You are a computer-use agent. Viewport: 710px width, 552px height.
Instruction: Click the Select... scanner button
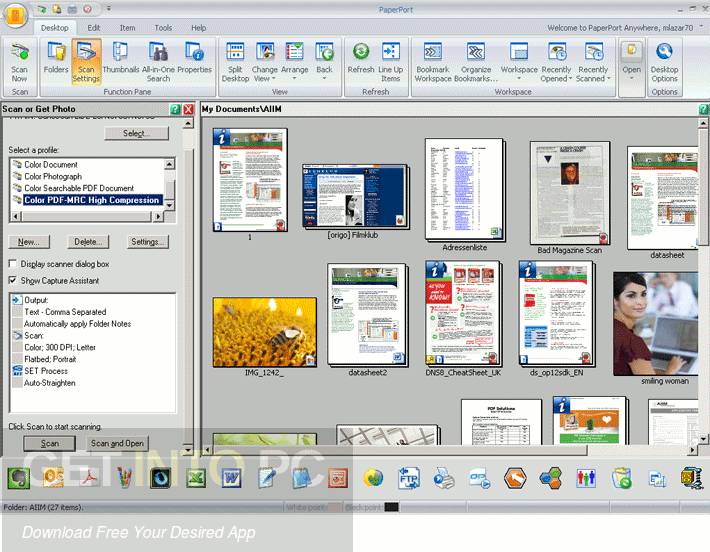[x=136, y=133]
